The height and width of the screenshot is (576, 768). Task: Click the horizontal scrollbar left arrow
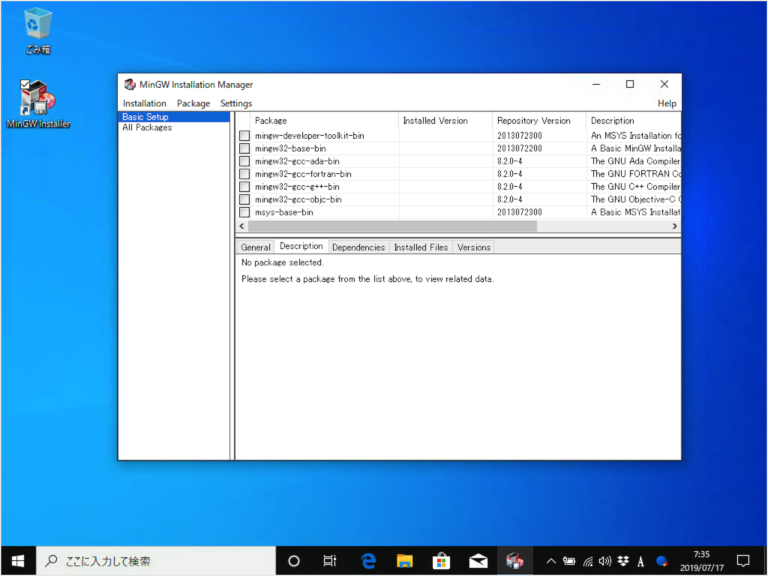(x=241, y=226)
